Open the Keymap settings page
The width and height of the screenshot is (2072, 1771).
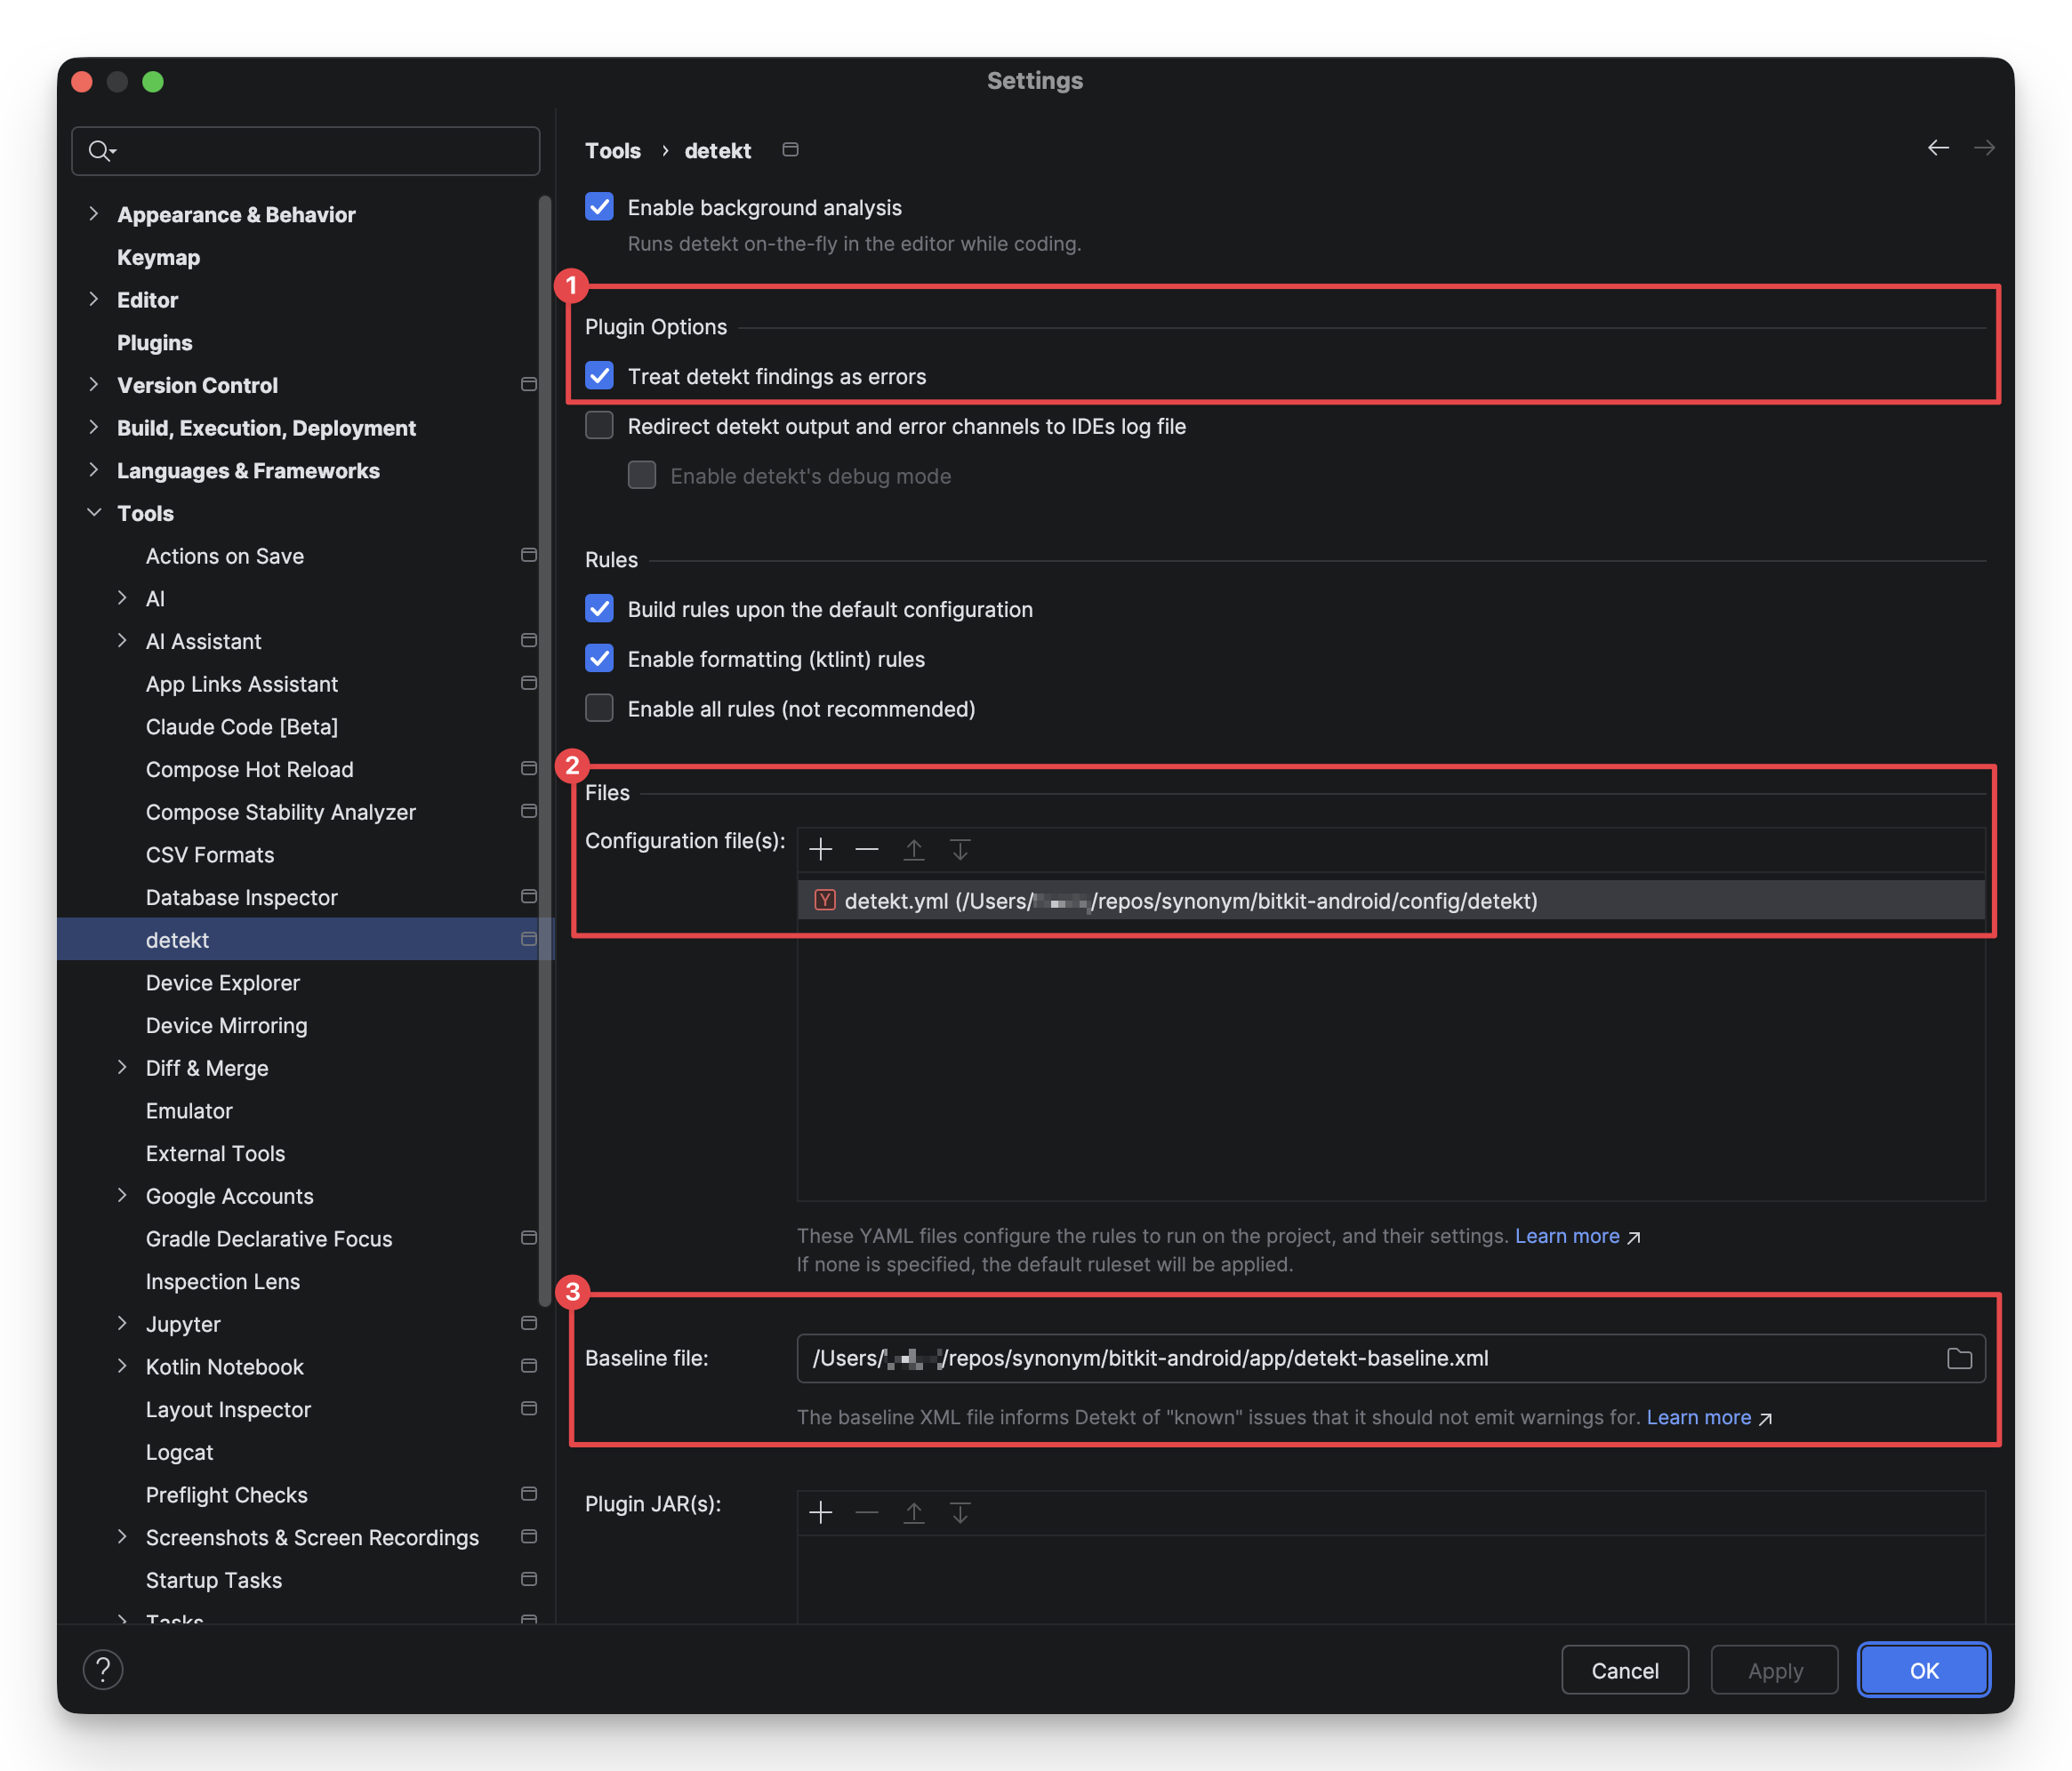coord(158,257)
